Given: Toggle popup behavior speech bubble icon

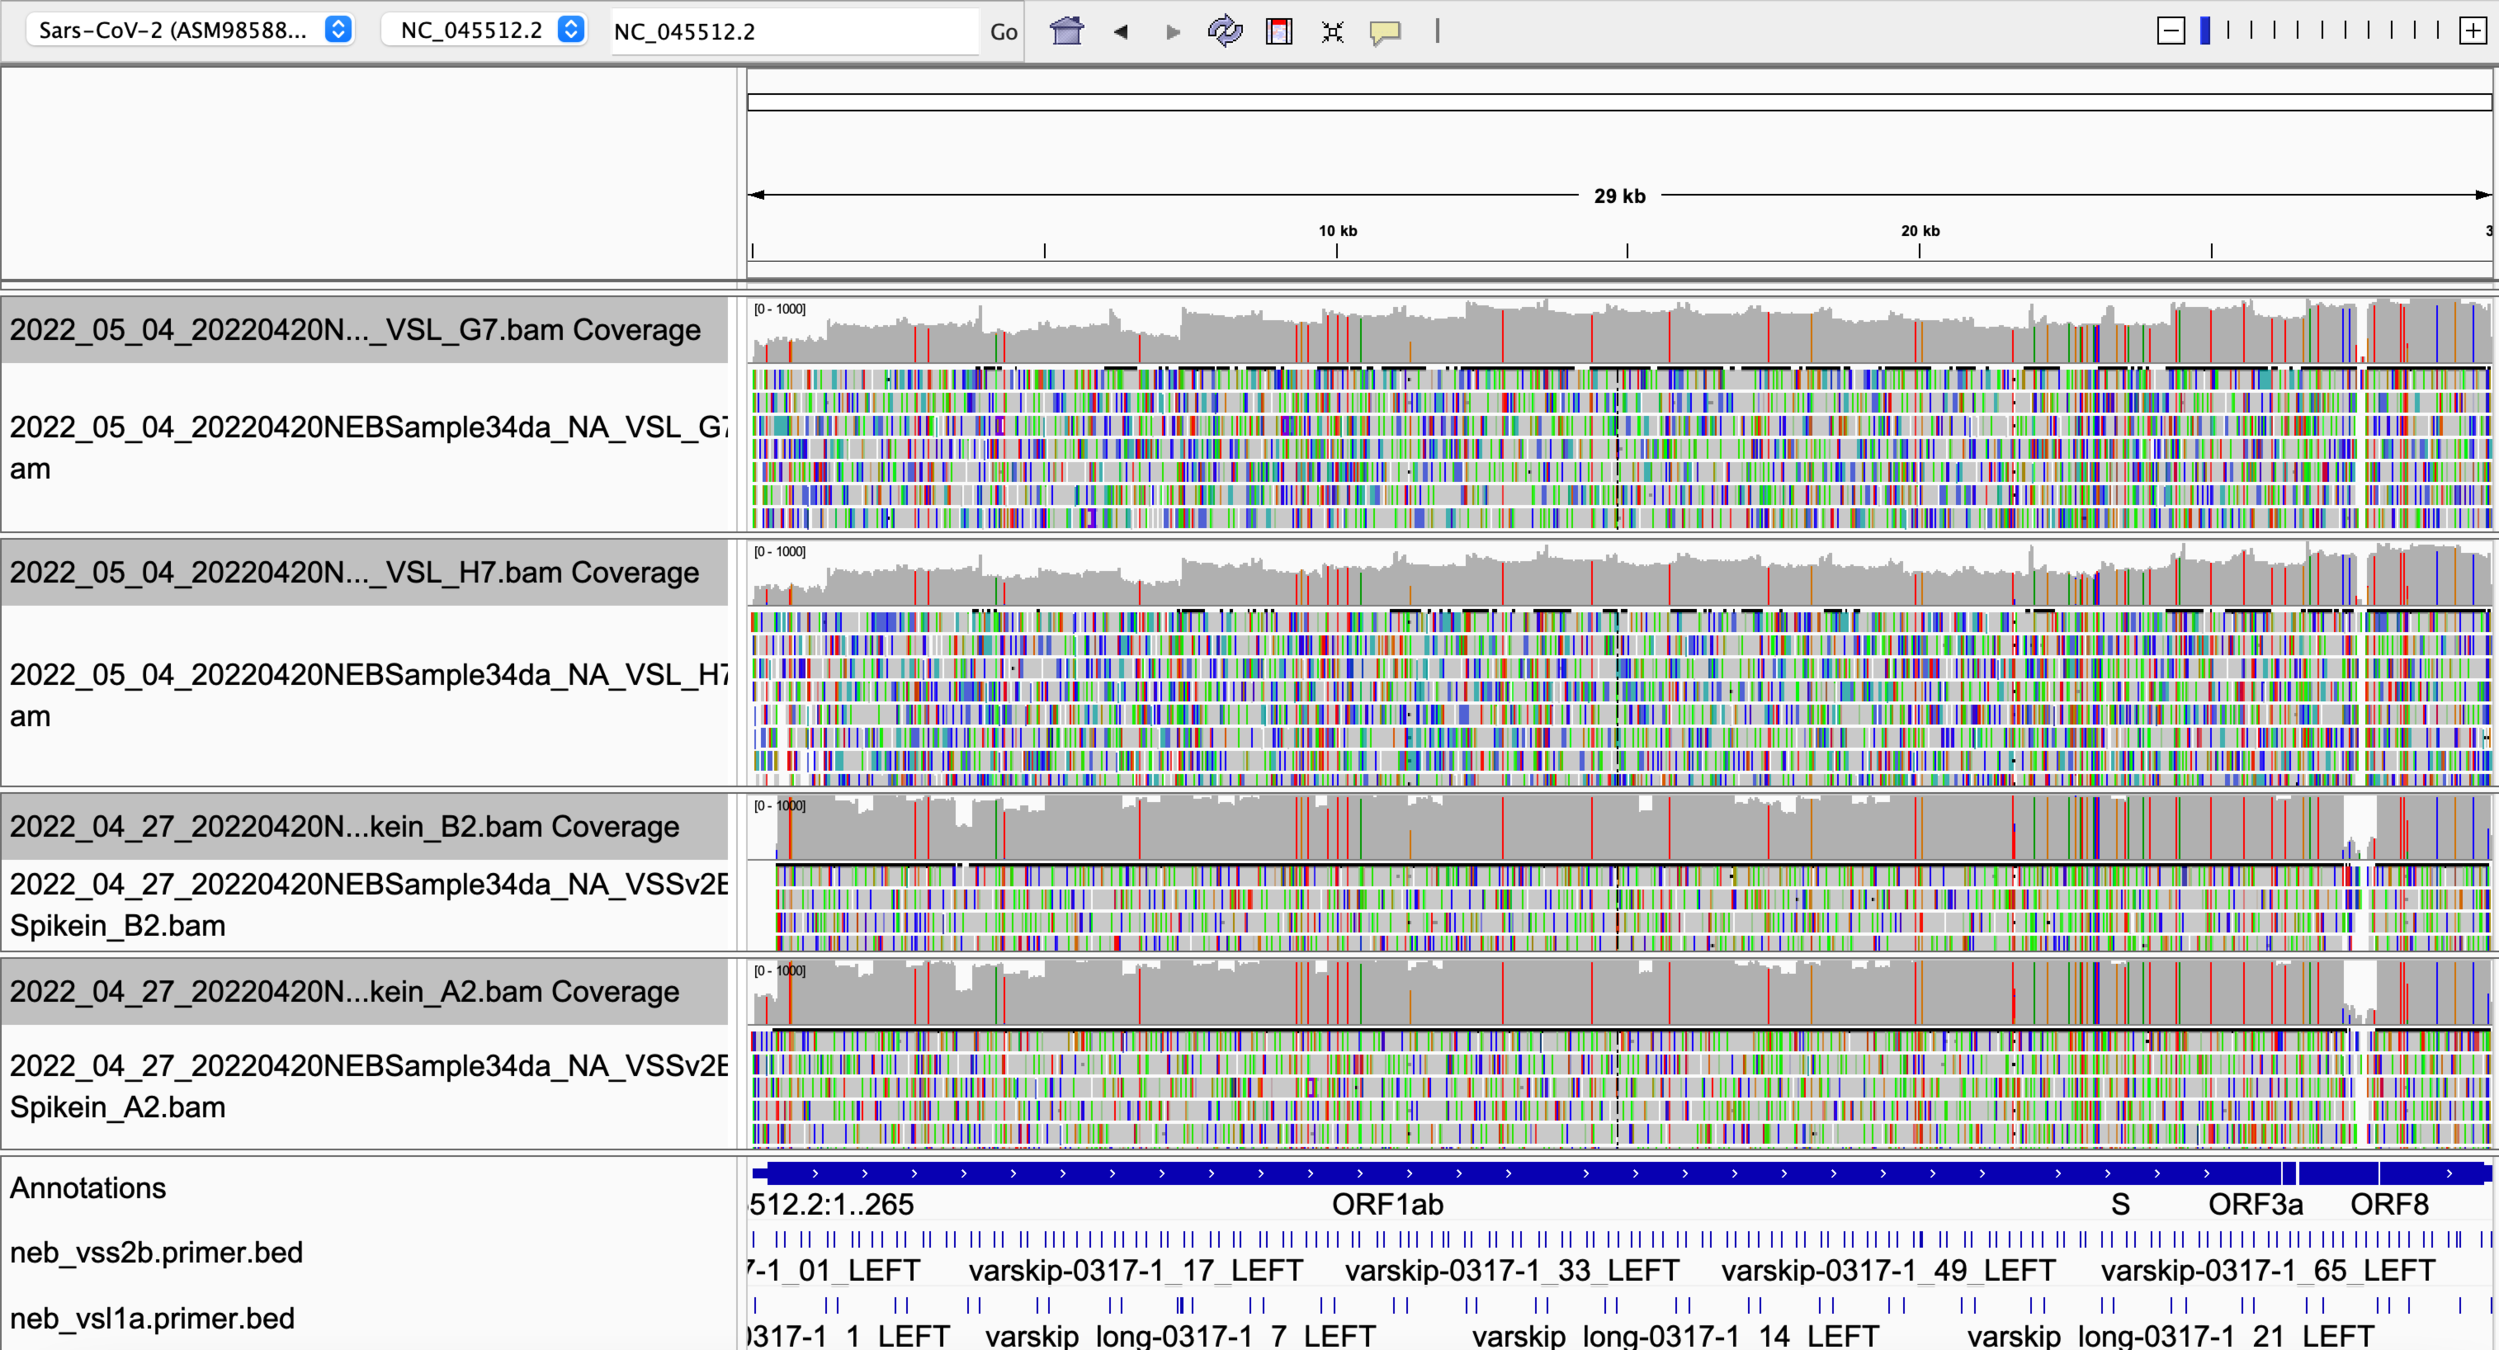Looking at the screenshot, I should 1385,31.
